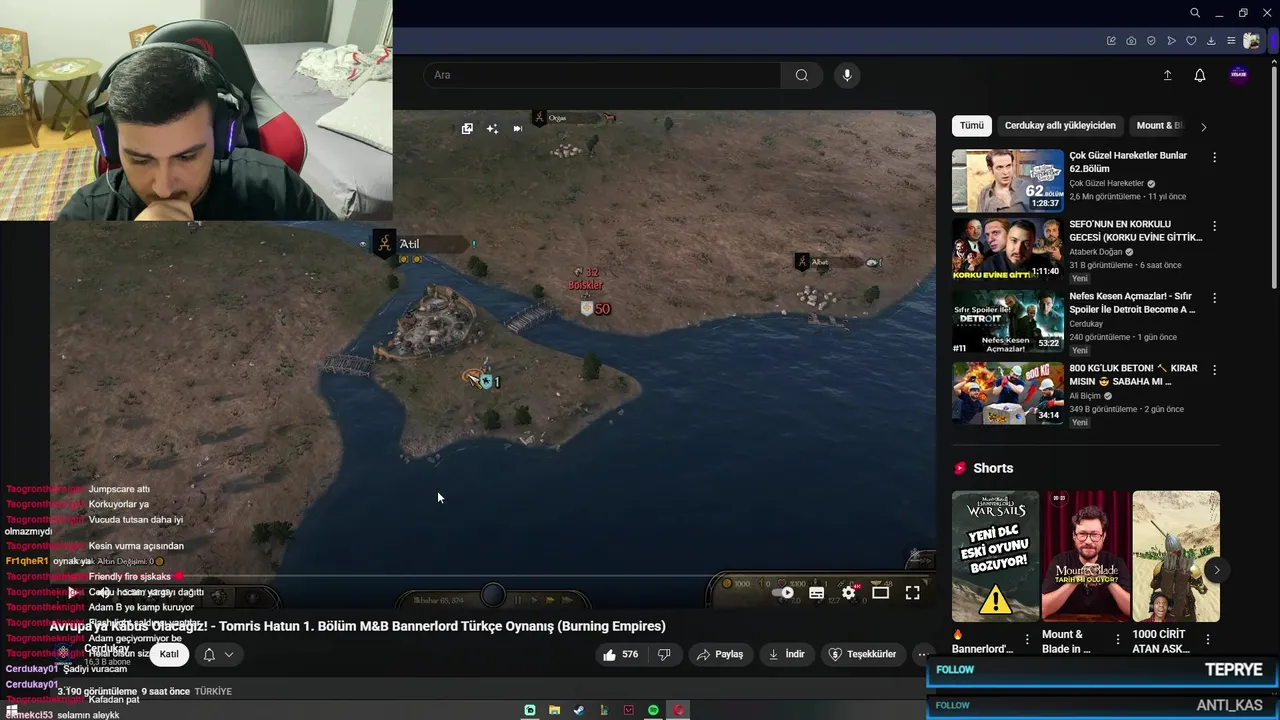The width and height of the screenshot is (1280, 720).
Task: Open File Explorer from the taskbar
Action: click(554, 710)
